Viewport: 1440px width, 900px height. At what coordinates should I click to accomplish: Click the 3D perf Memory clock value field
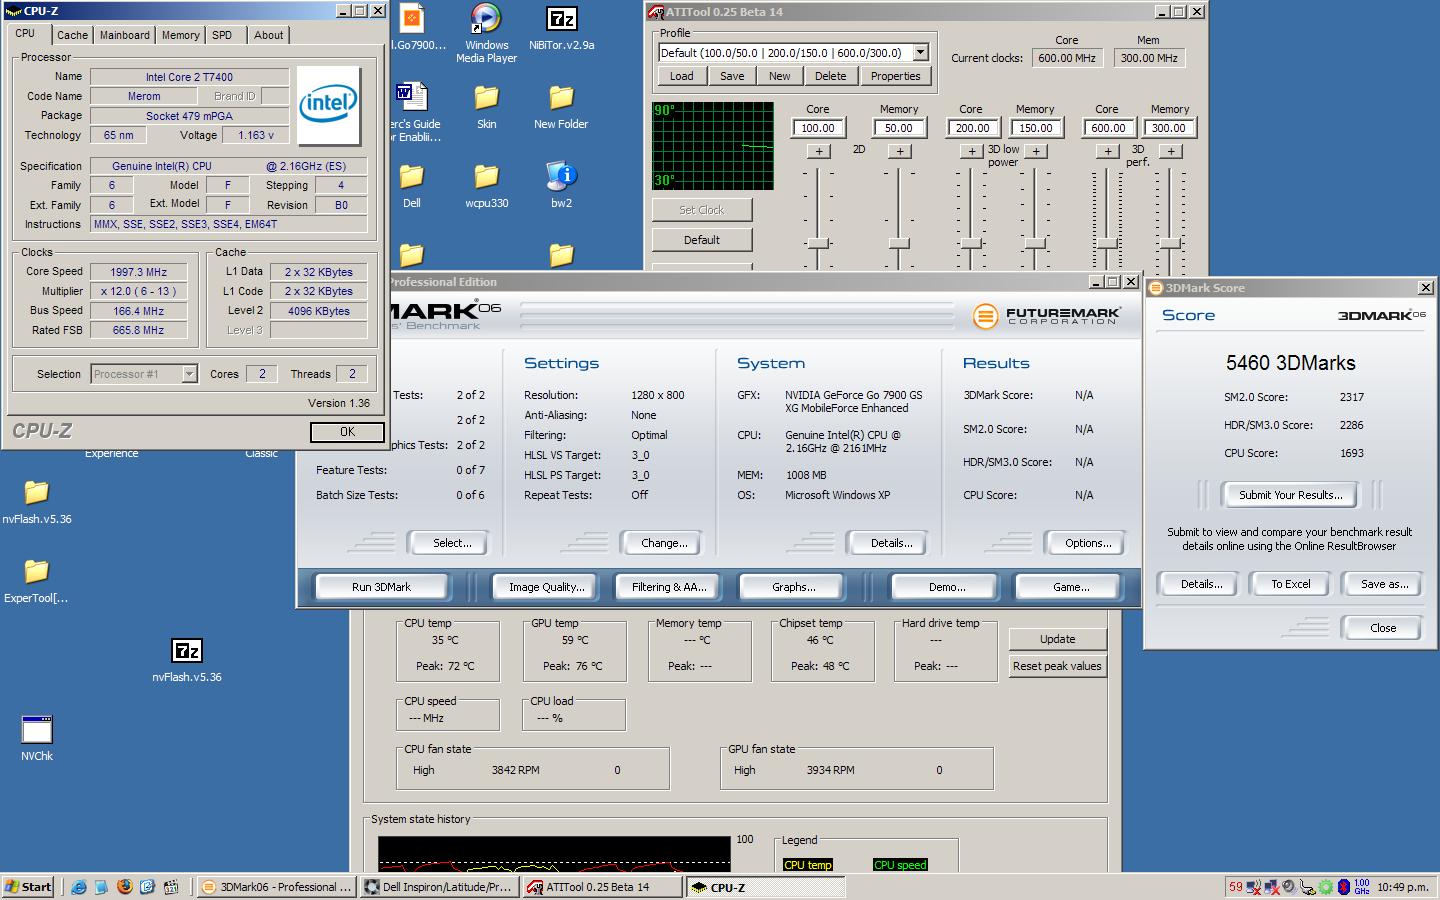point(1168,128)
